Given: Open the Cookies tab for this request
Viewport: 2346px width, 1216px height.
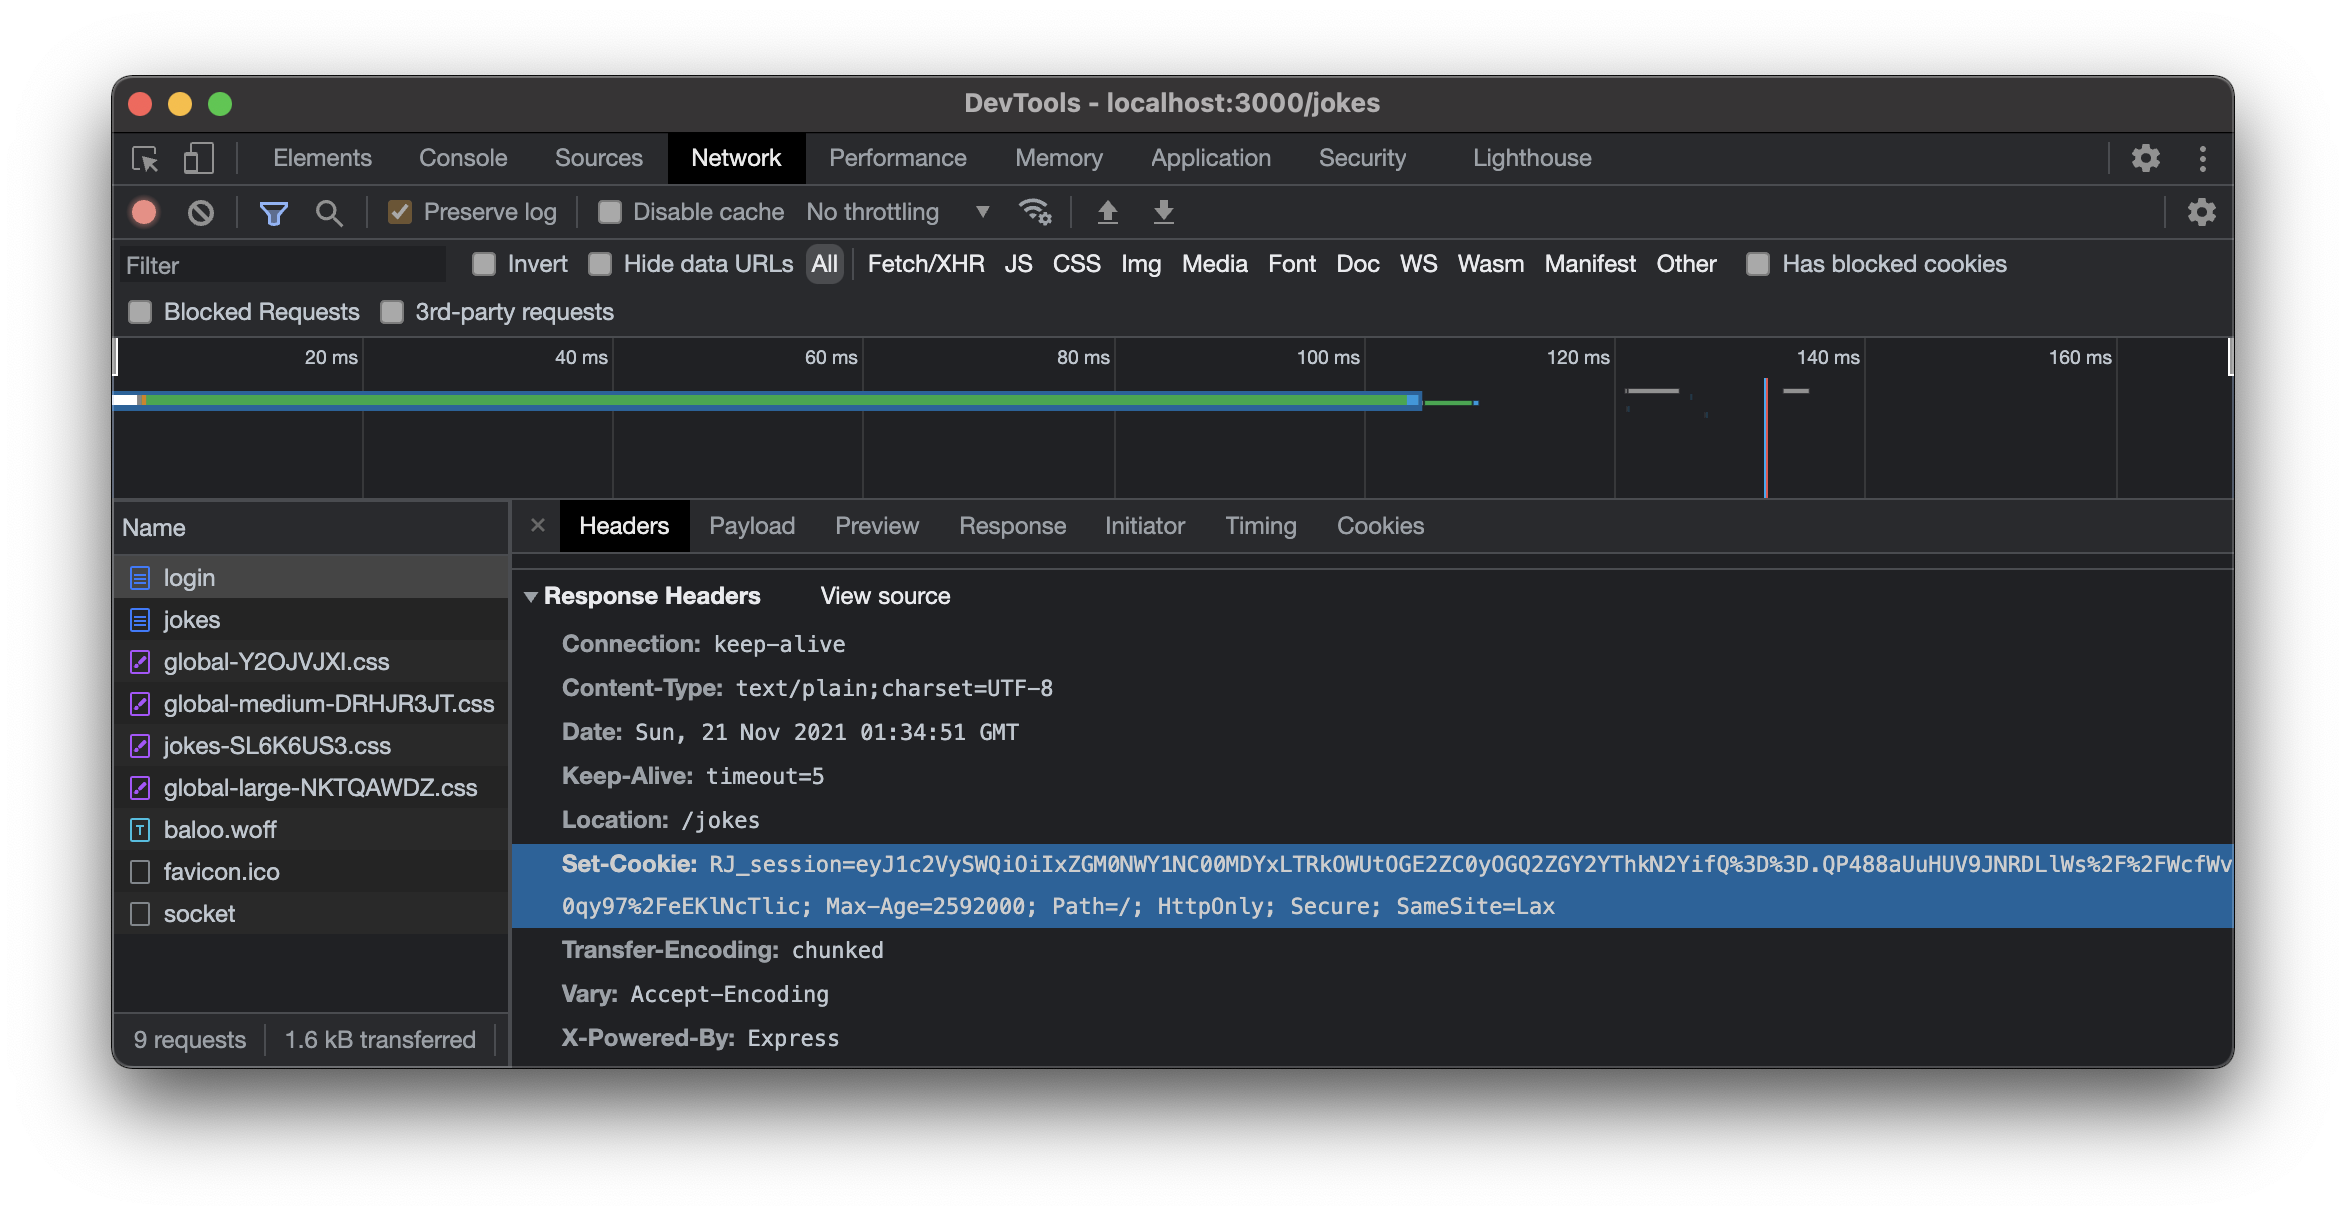Looking at the screenshot, I should pyautogui.click(x=1380, y=525).
